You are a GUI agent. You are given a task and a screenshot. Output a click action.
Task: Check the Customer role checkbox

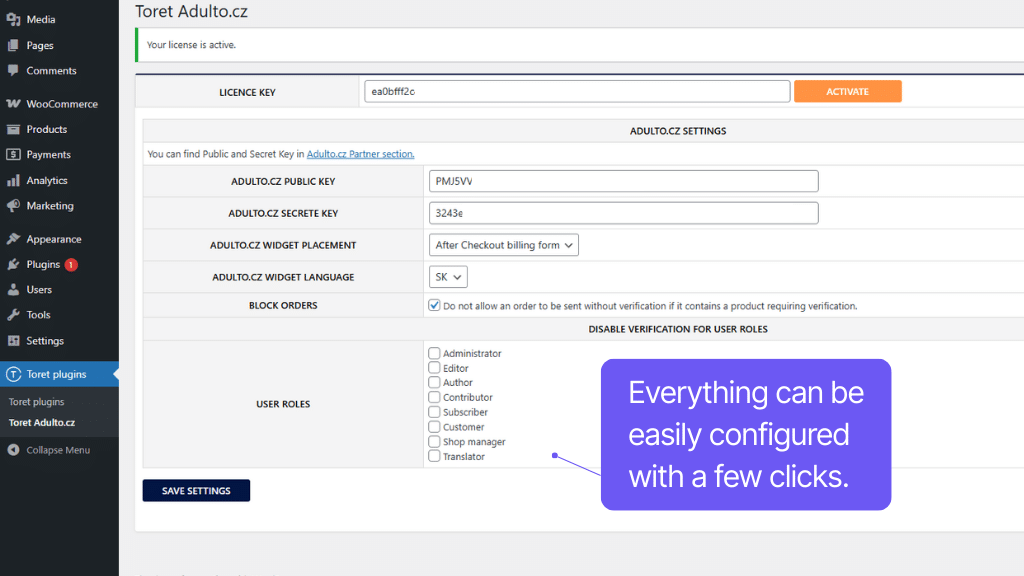(434, 426)
